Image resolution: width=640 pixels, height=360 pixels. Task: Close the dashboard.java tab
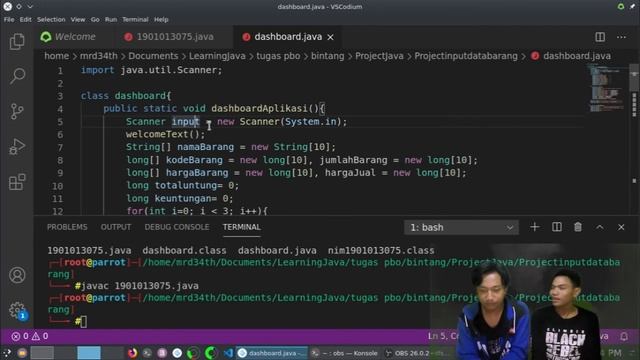coord(331,37)
